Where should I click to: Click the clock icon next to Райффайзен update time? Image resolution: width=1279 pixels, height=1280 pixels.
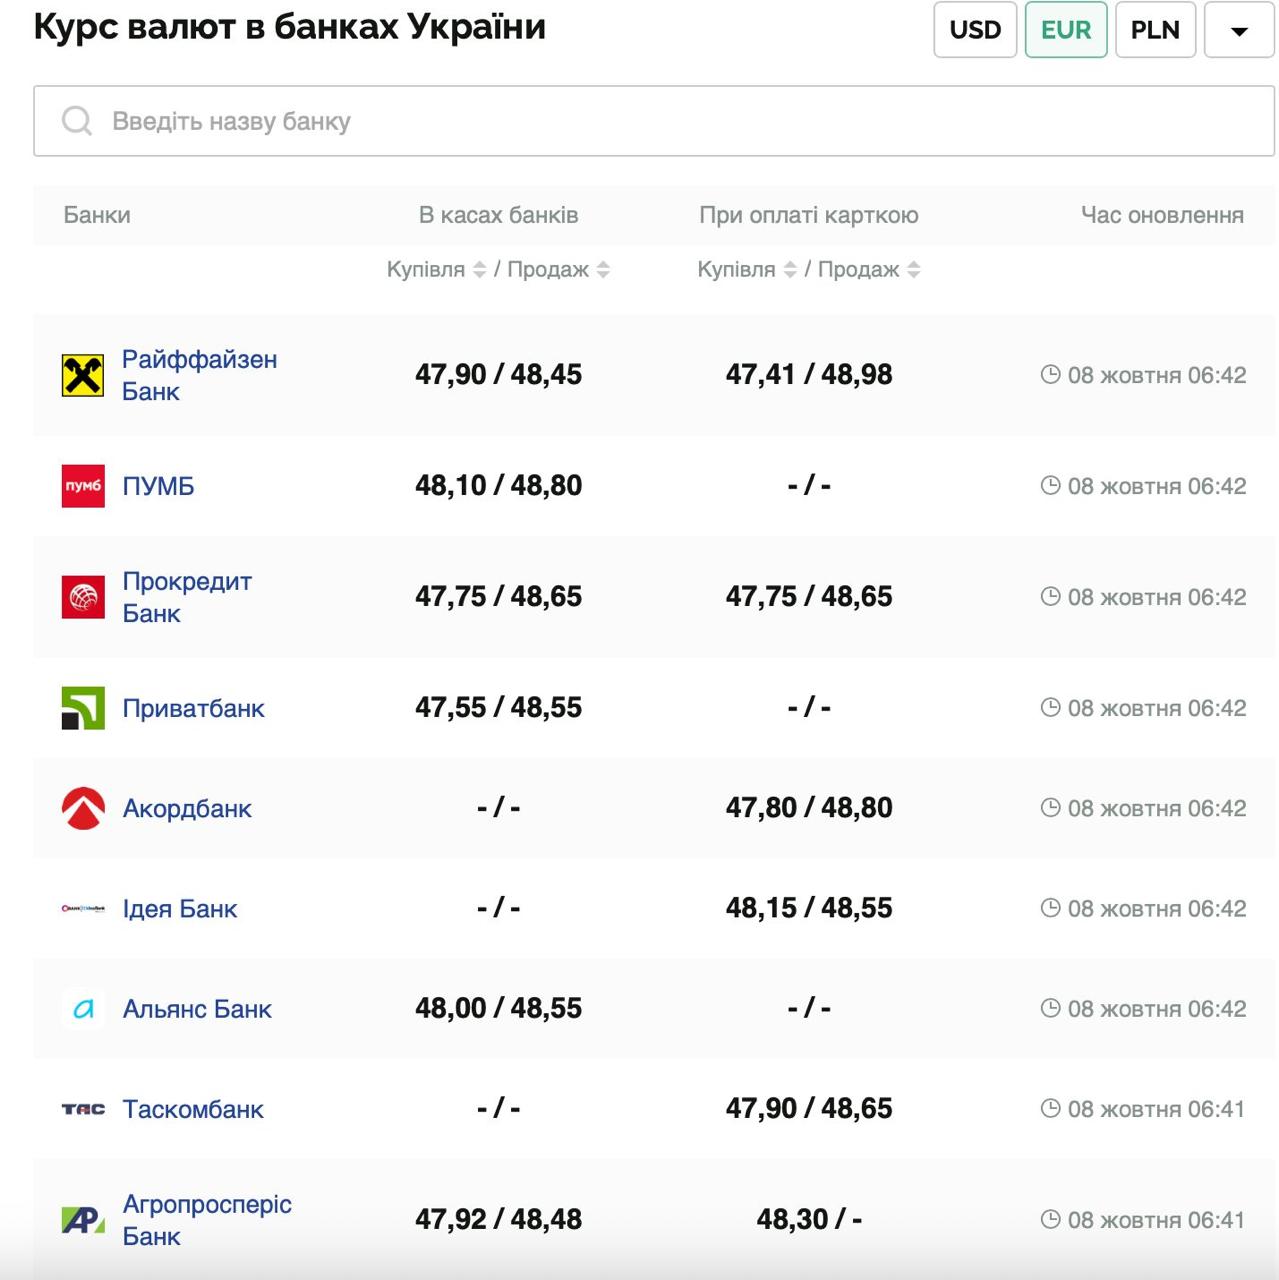click(1050, 374)
